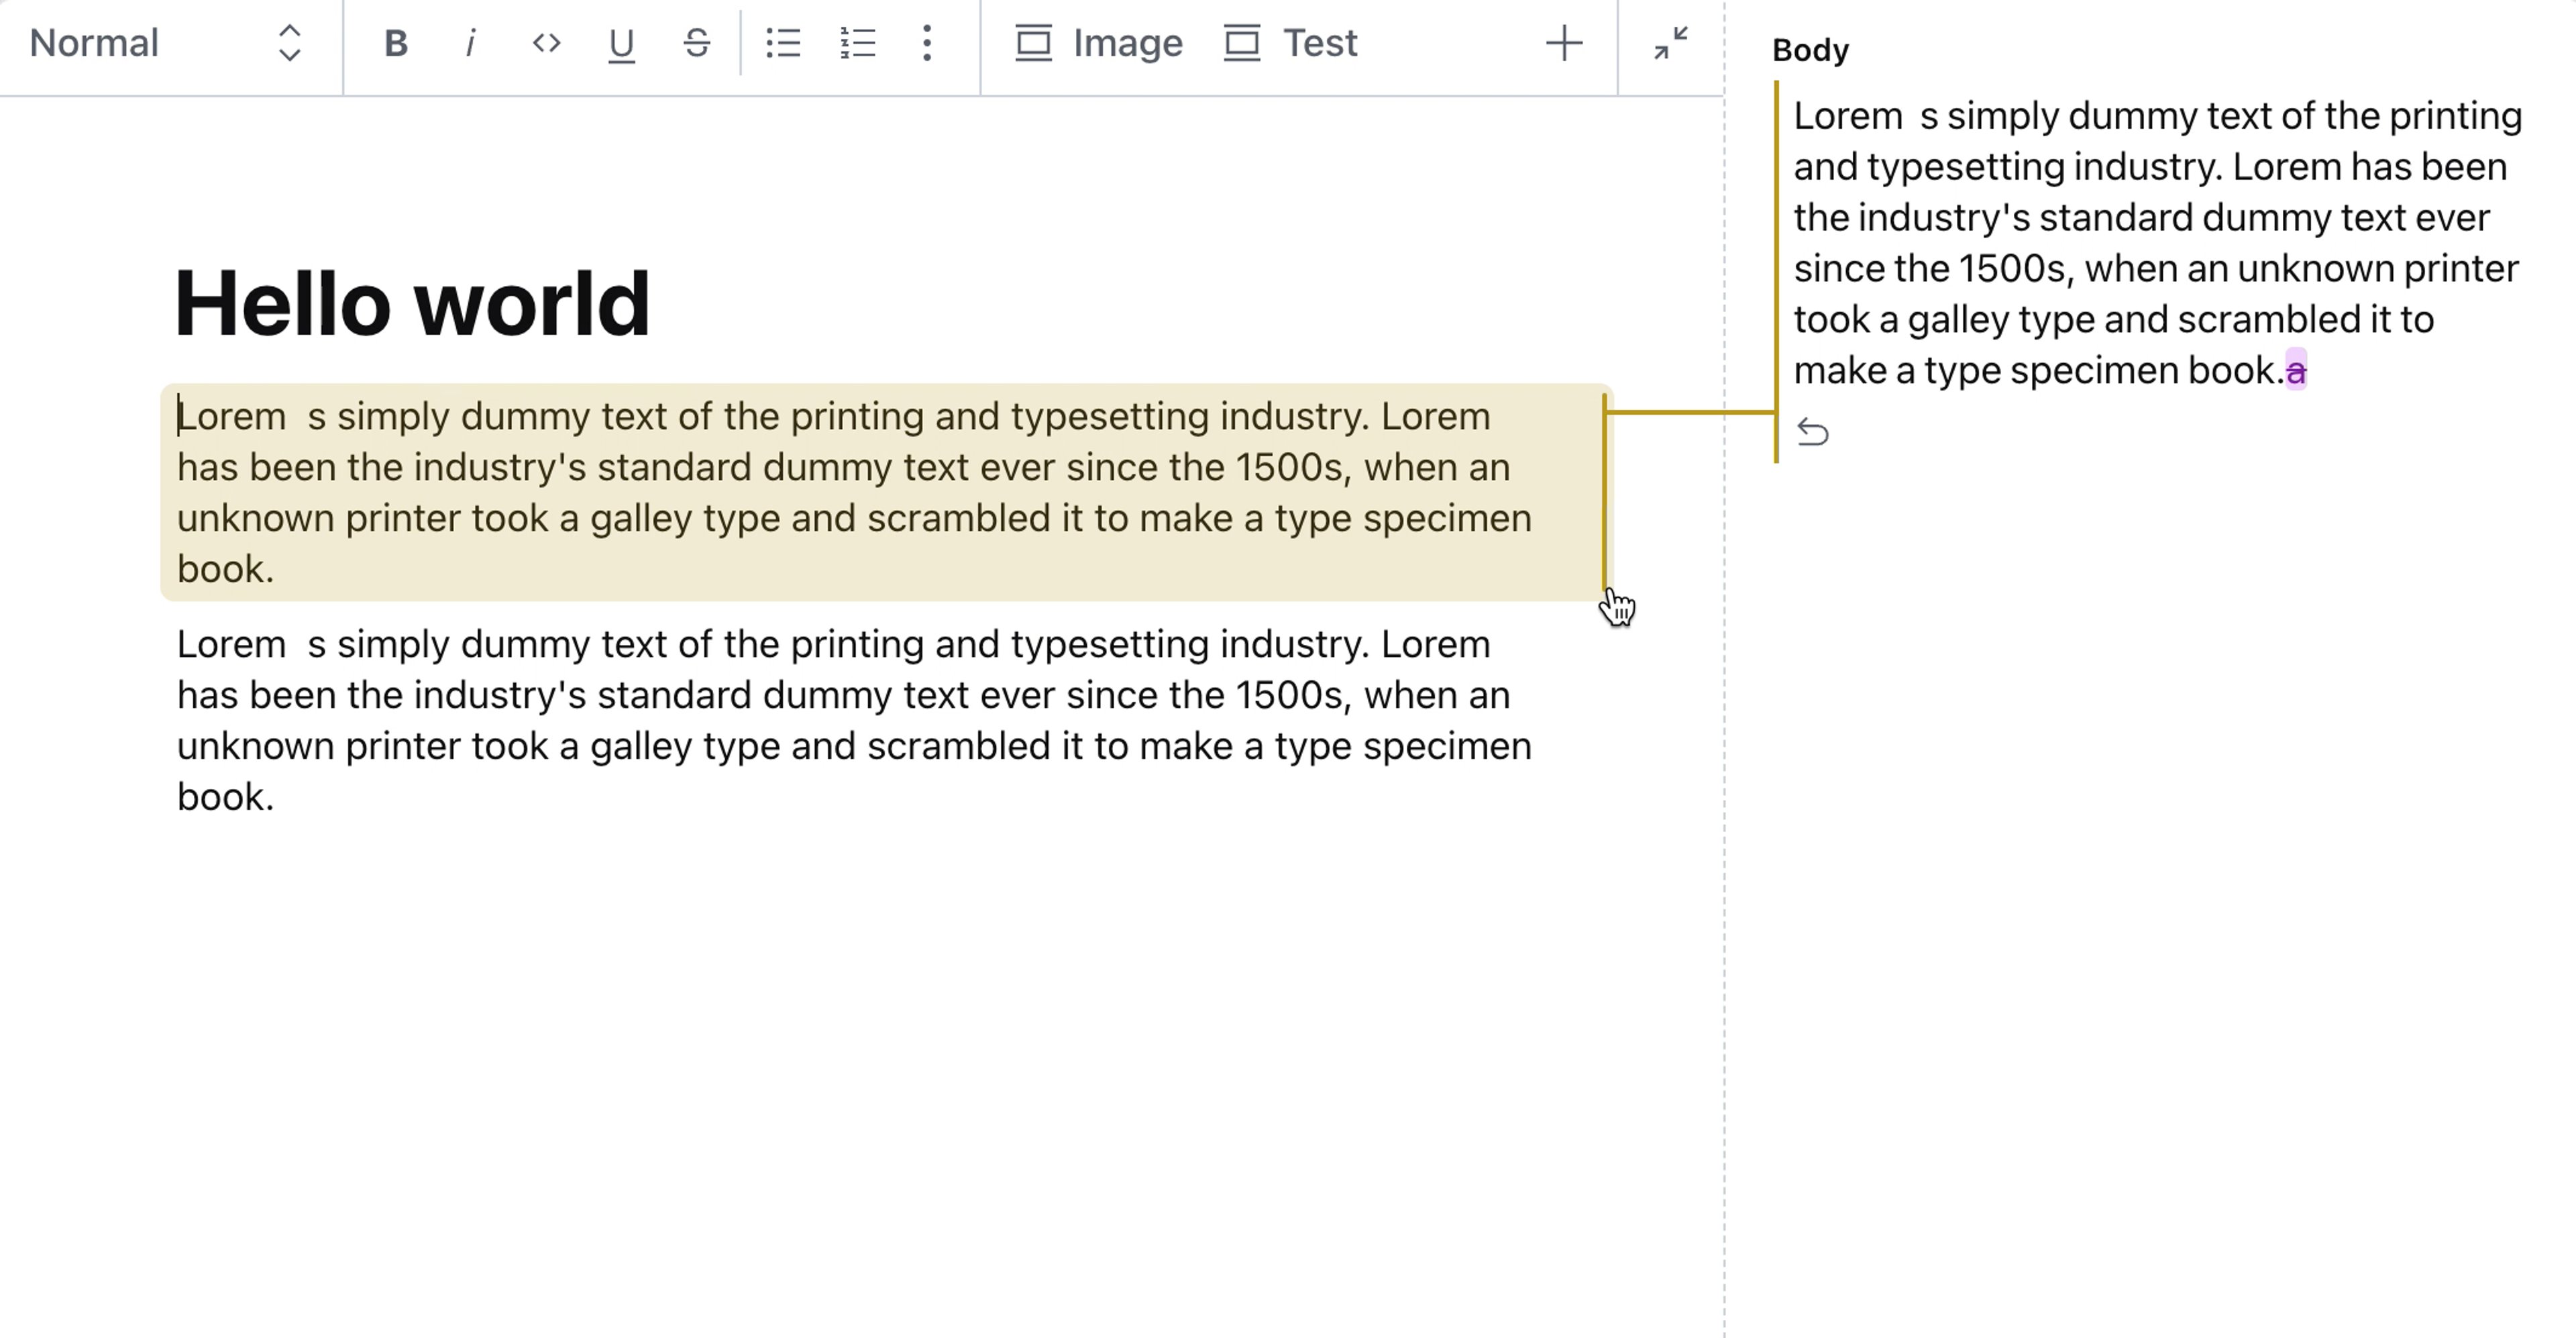Insert a numbered list
The height and width of the screenshot is (1338, 2576).
[858, 44]
